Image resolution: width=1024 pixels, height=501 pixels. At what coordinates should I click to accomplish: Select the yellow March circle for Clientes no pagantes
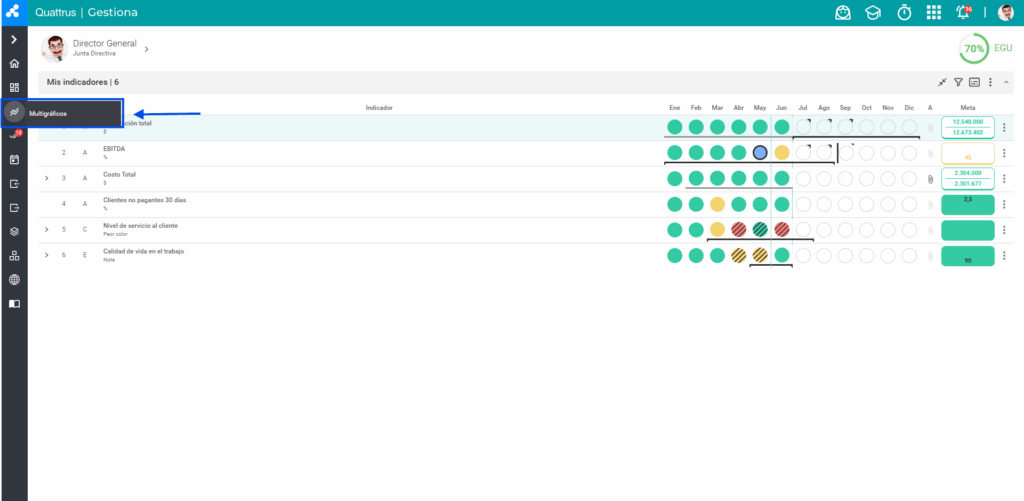click(717, 204)
